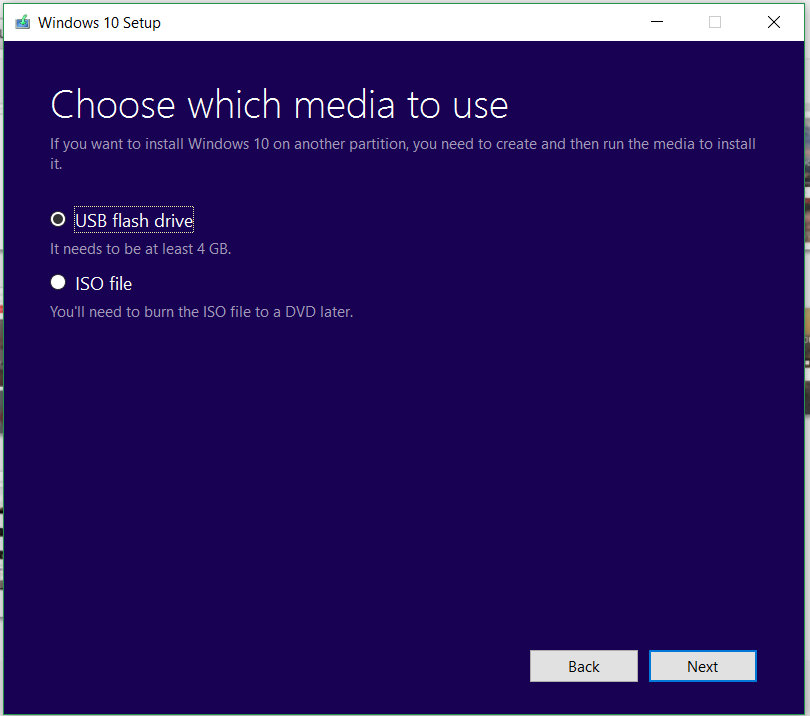Click 'It needs to be at least 4 GB.' text
Screen dimensions: 810x716
point(141,249)
